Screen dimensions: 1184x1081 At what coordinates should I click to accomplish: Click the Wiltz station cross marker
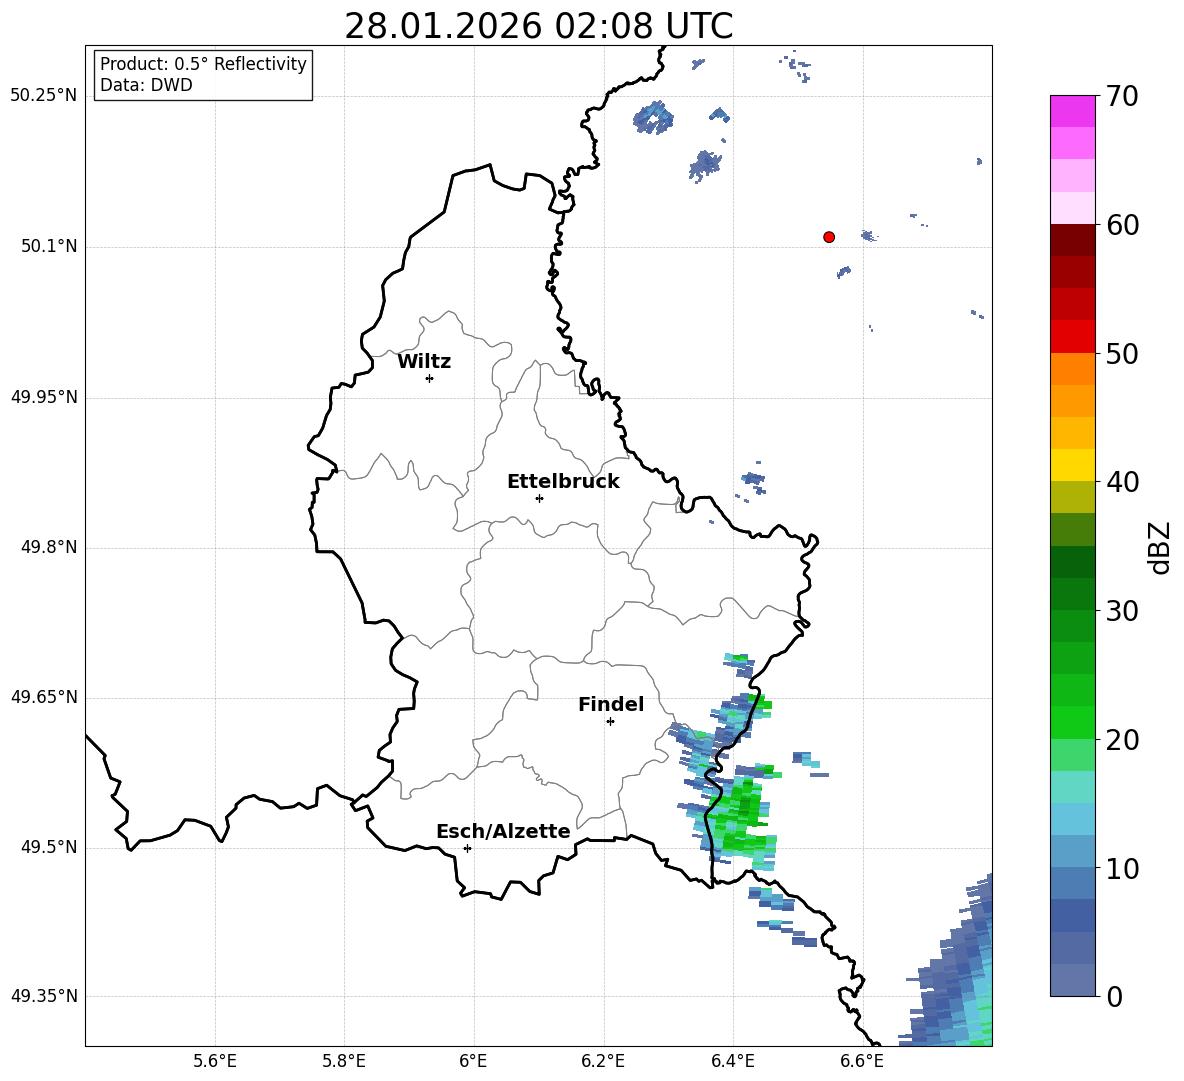coord(429,379)
